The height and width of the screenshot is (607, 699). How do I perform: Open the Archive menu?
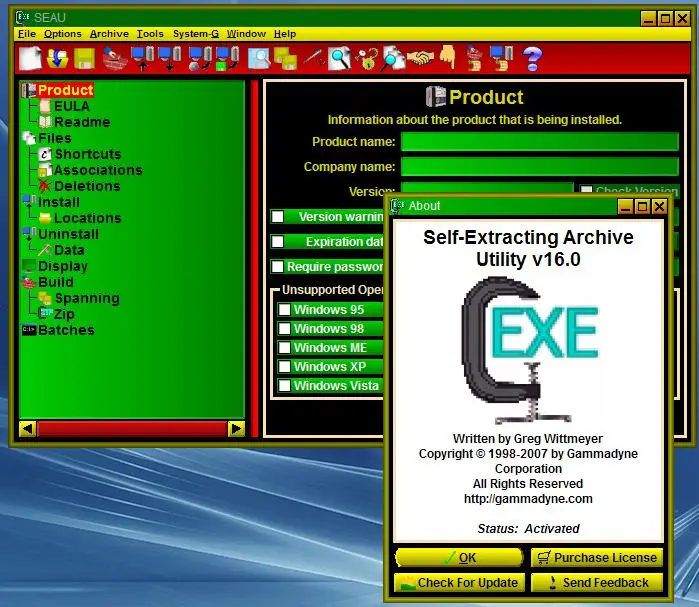(x=109, y=34)
